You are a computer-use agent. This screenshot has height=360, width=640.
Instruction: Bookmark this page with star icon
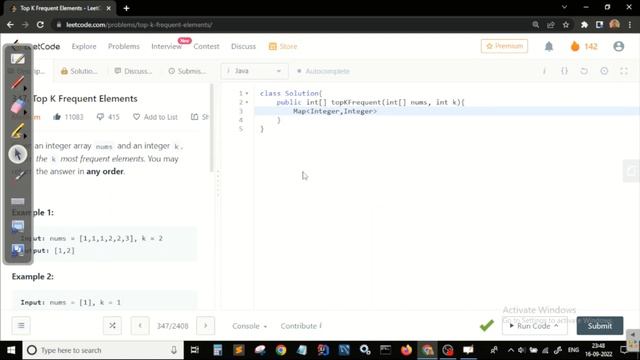566,24
